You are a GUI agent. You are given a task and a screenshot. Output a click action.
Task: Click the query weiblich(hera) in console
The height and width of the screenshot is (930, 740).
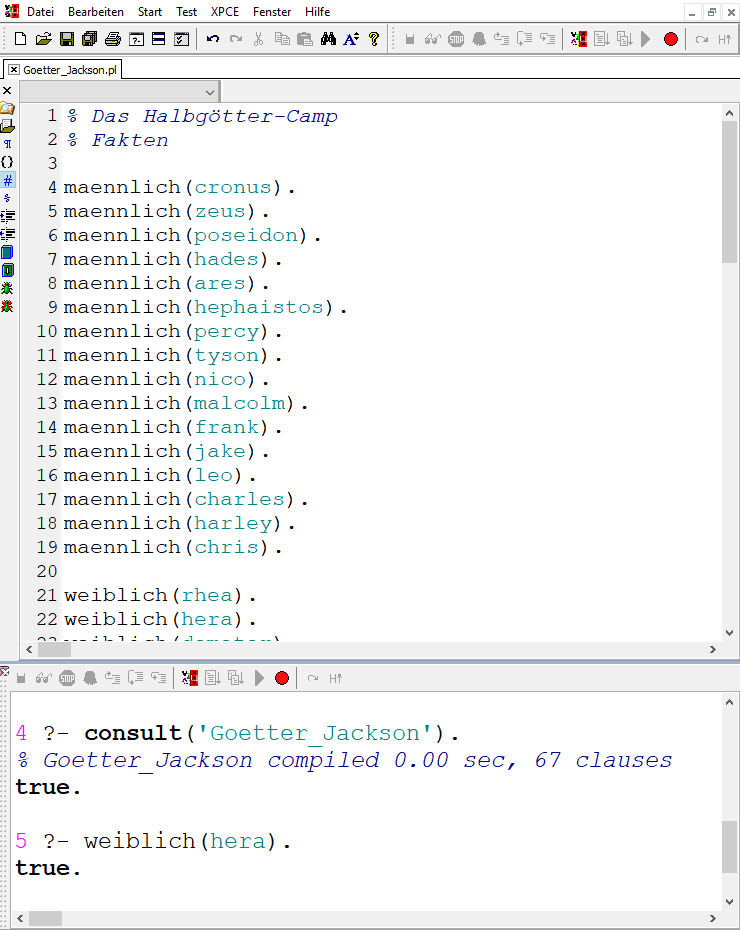(x=187, y=841)
